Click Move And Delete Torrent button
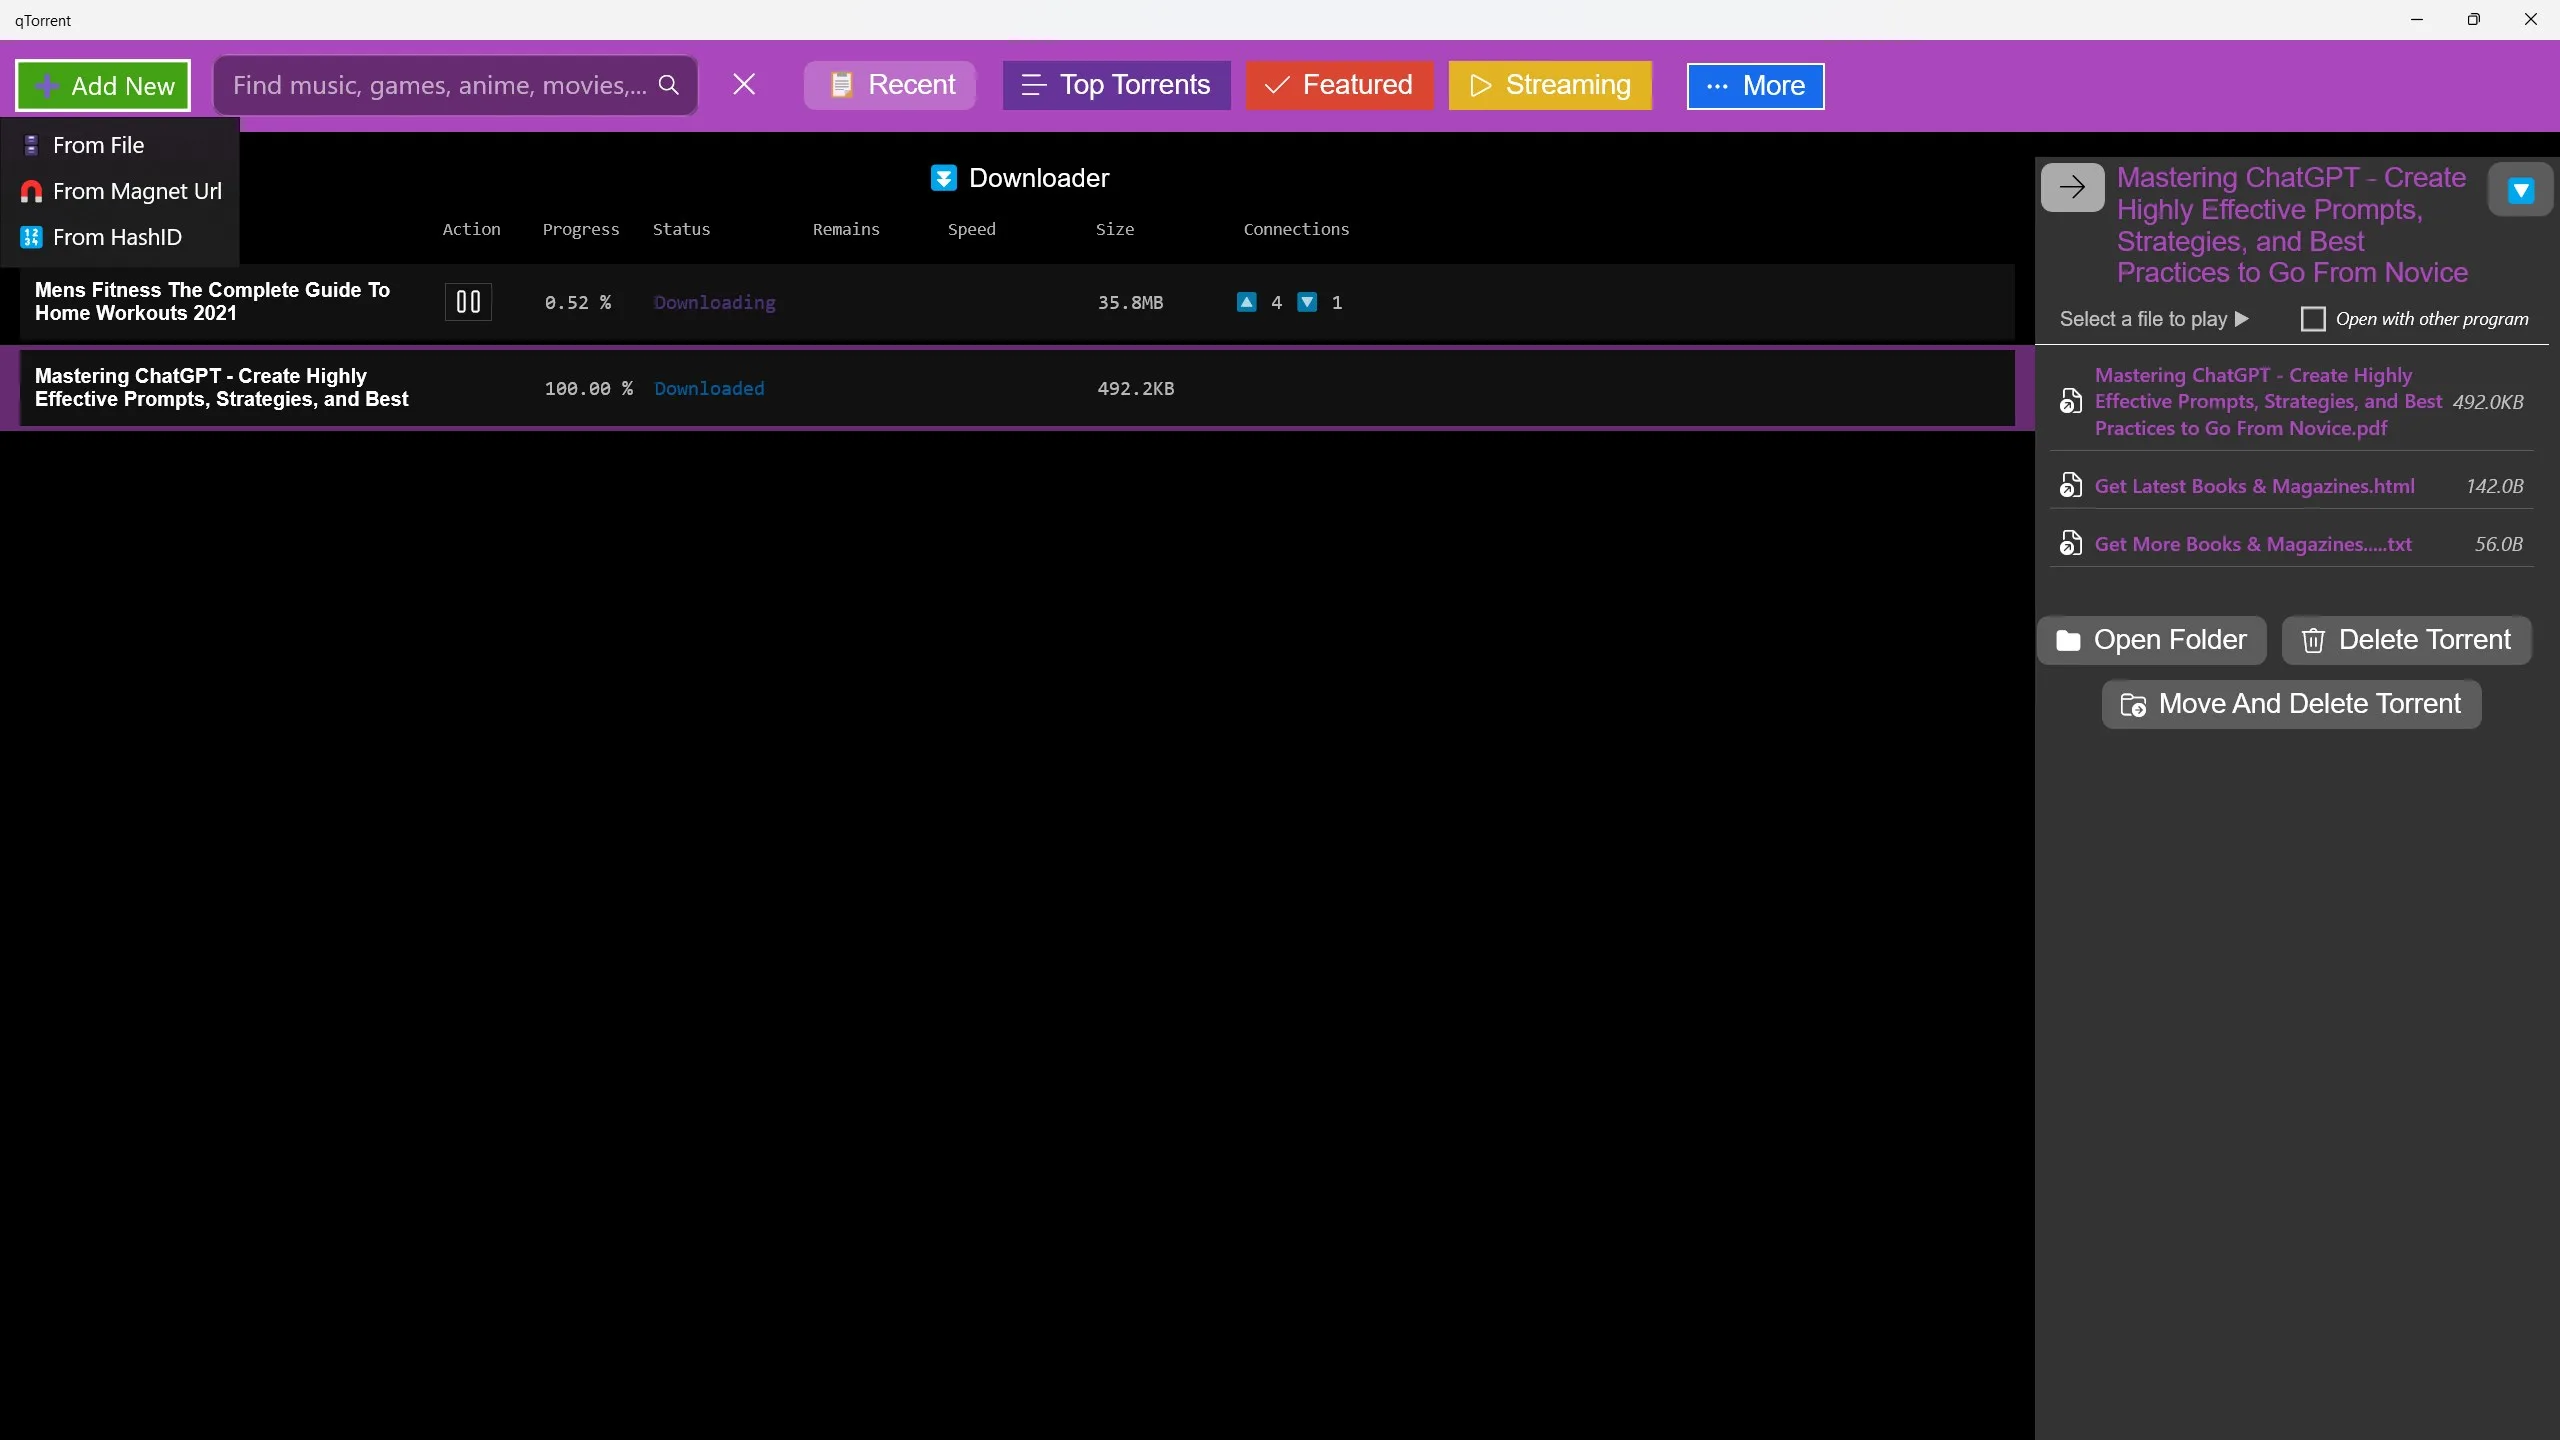2560x1440 pixels. coord(2291,704)
